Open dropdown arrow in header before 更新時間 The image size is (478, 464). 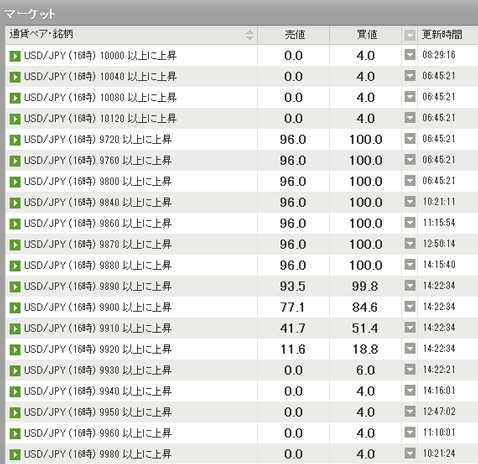(410, 35)
